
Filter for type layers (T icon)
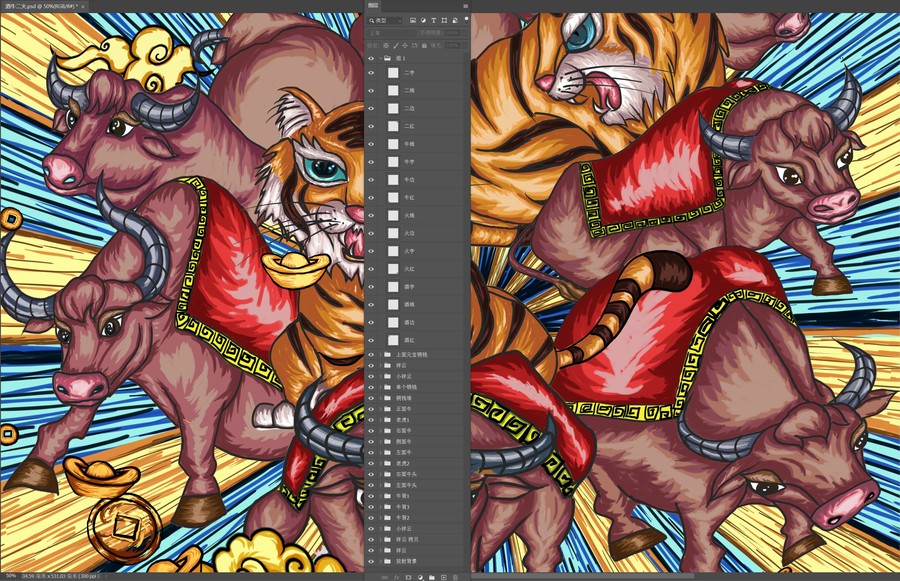[x=433, y=21]
